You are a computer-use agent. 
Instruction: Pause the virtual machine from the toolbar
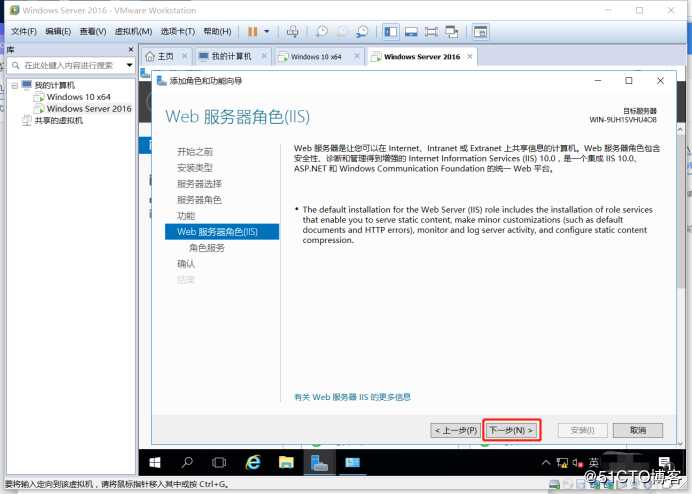pos(252,32)
